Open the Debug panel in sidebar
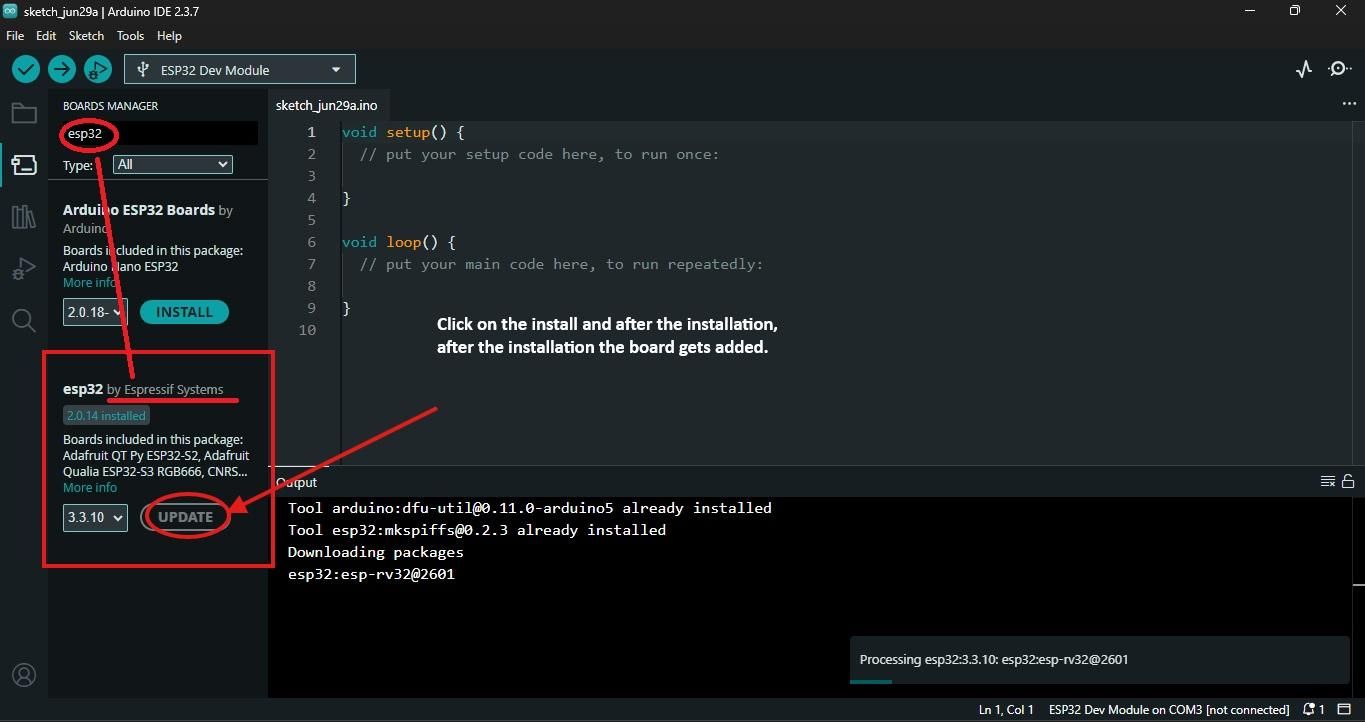Screen dimensions: 1365x722 pos(24,269)
